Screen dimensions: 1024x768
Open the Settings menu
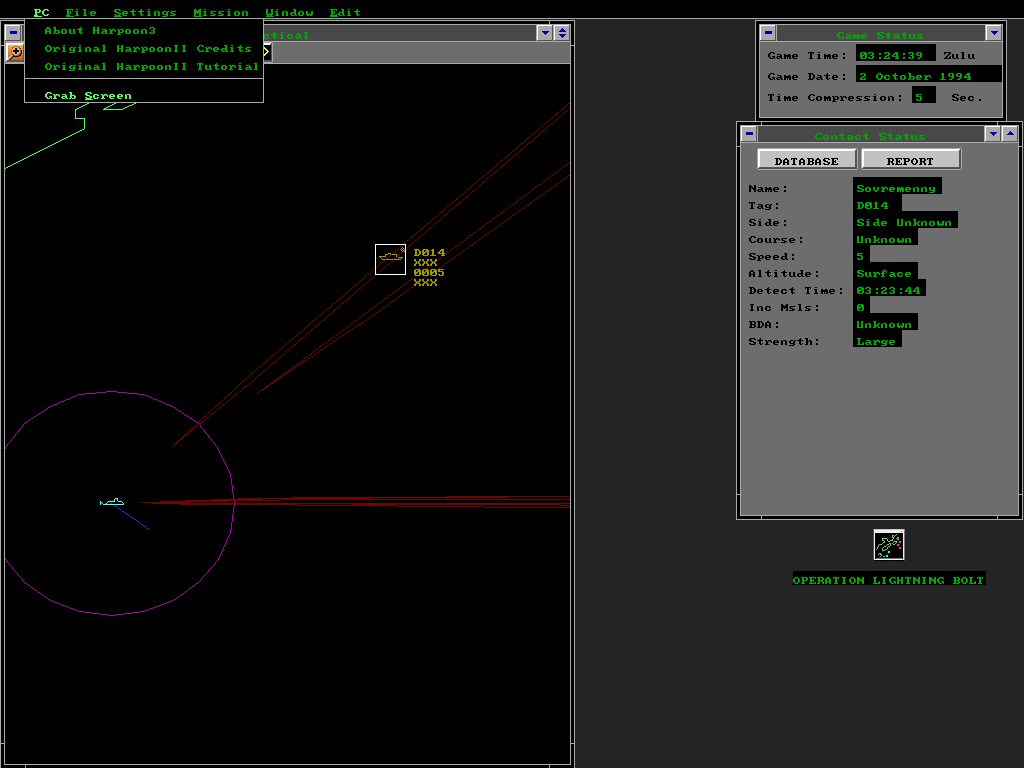[x=145, y=12]
